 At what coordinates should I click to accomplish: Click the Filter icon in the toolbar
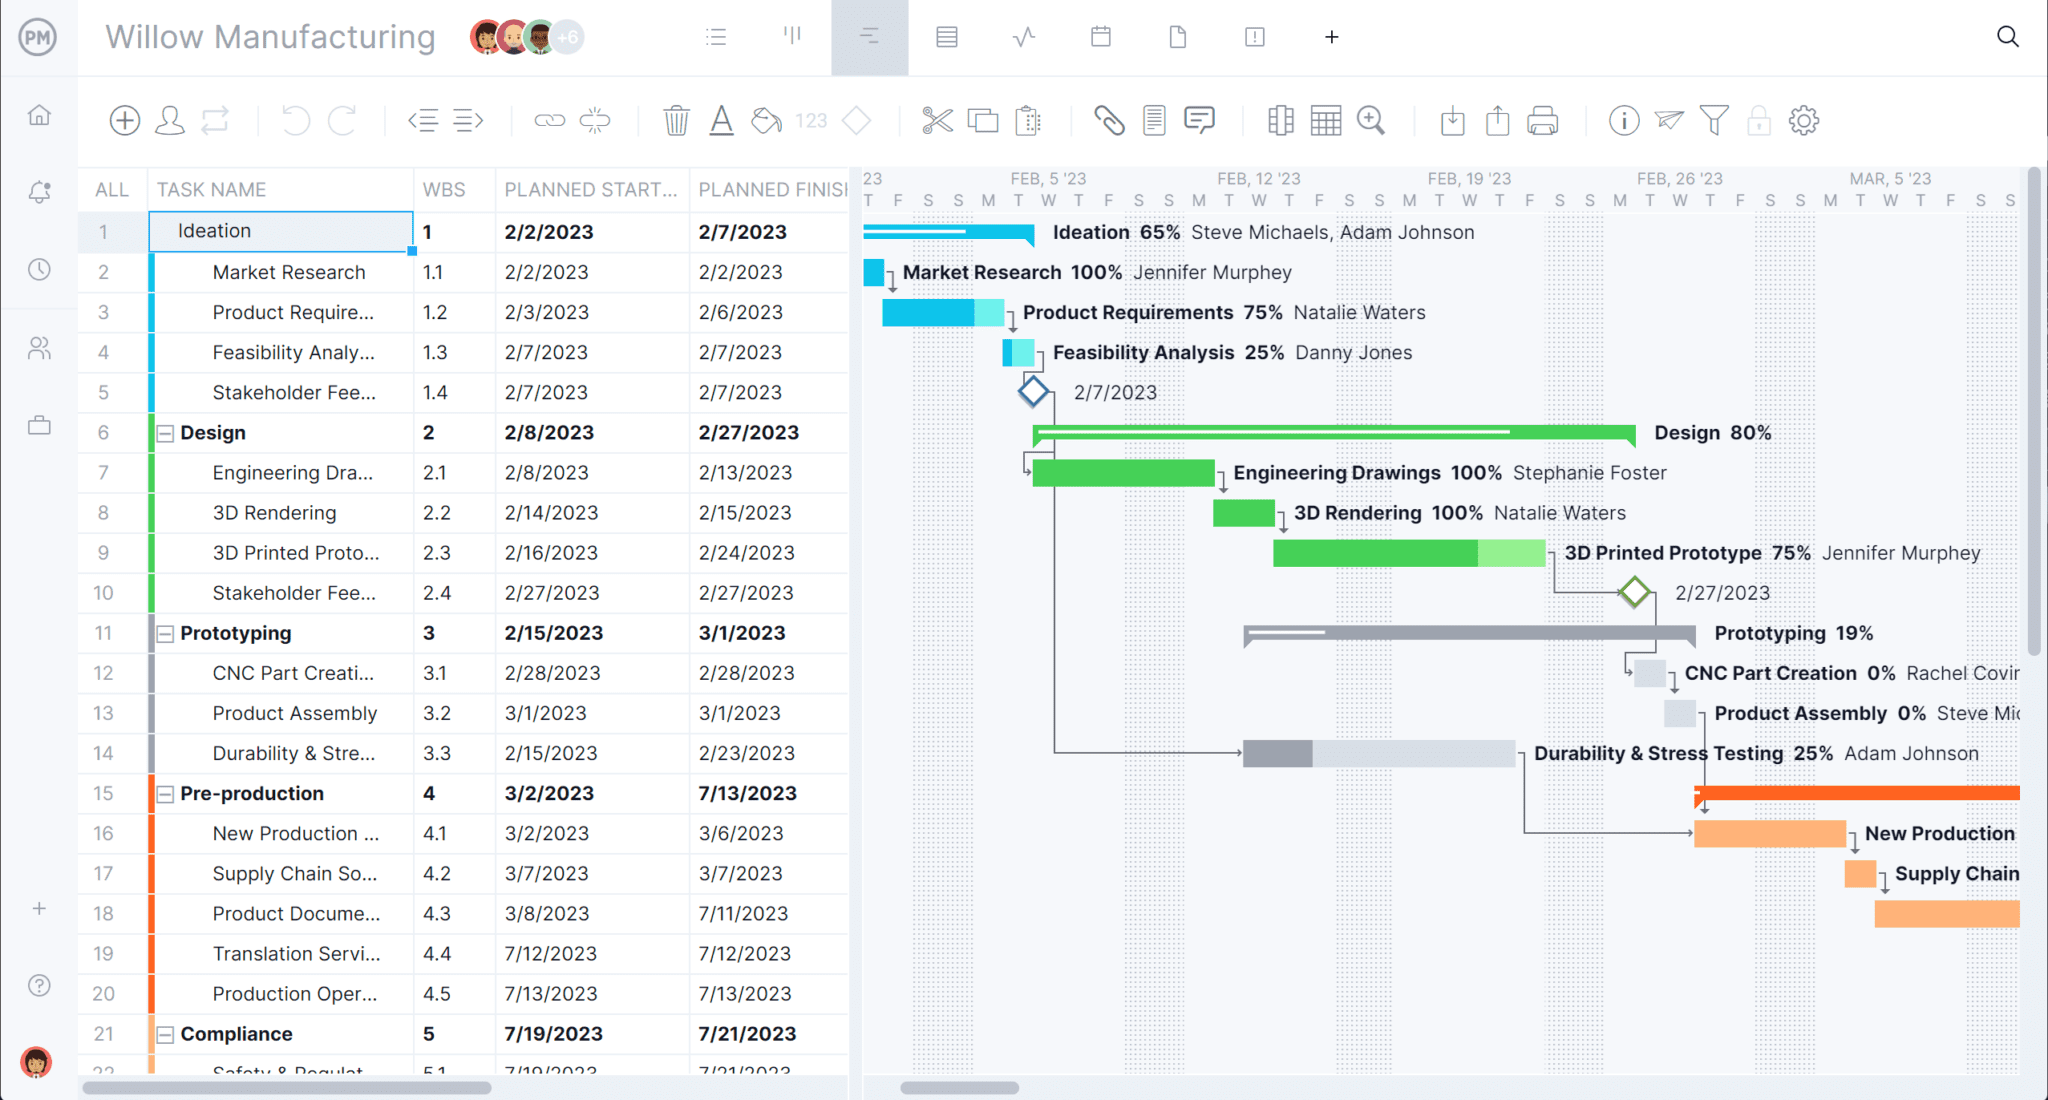click(x=1712, y=121)
